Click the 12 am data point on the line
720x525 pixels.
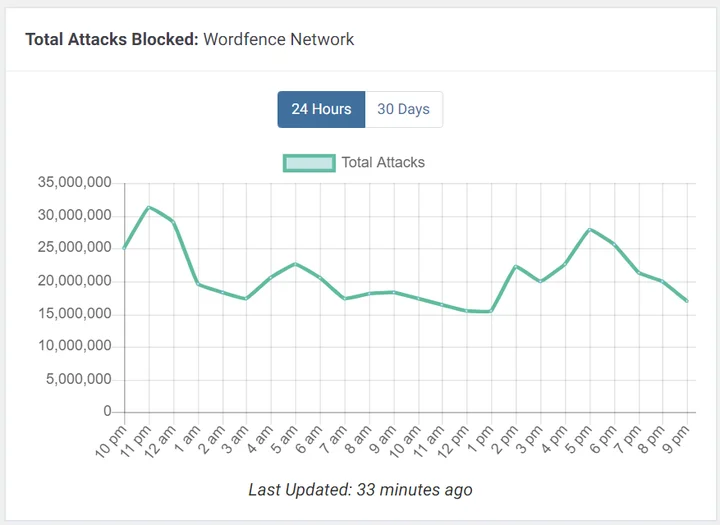point(173,221)
